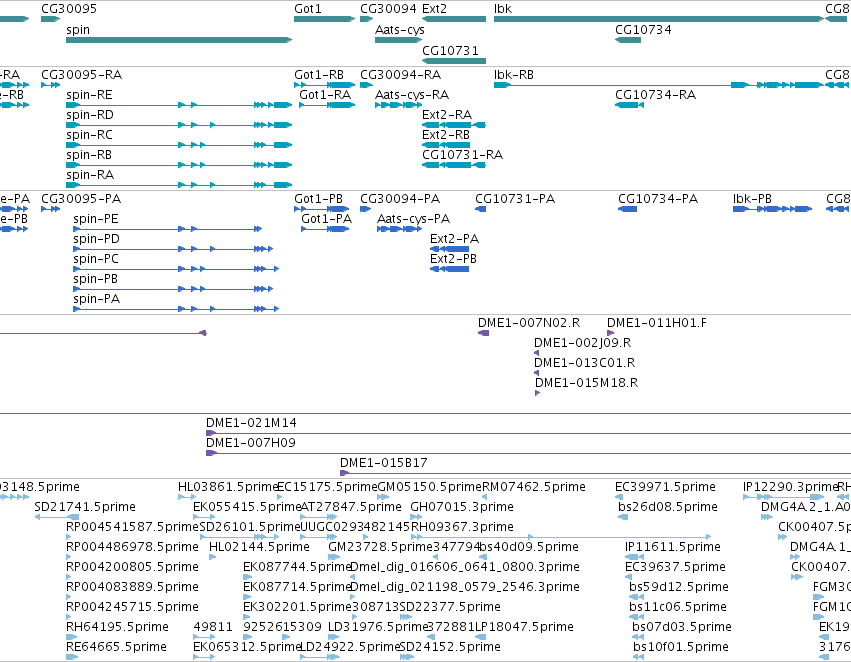Select transcript spin-RB
This screenshot has height=662, width=851.
tap(89, 155)
